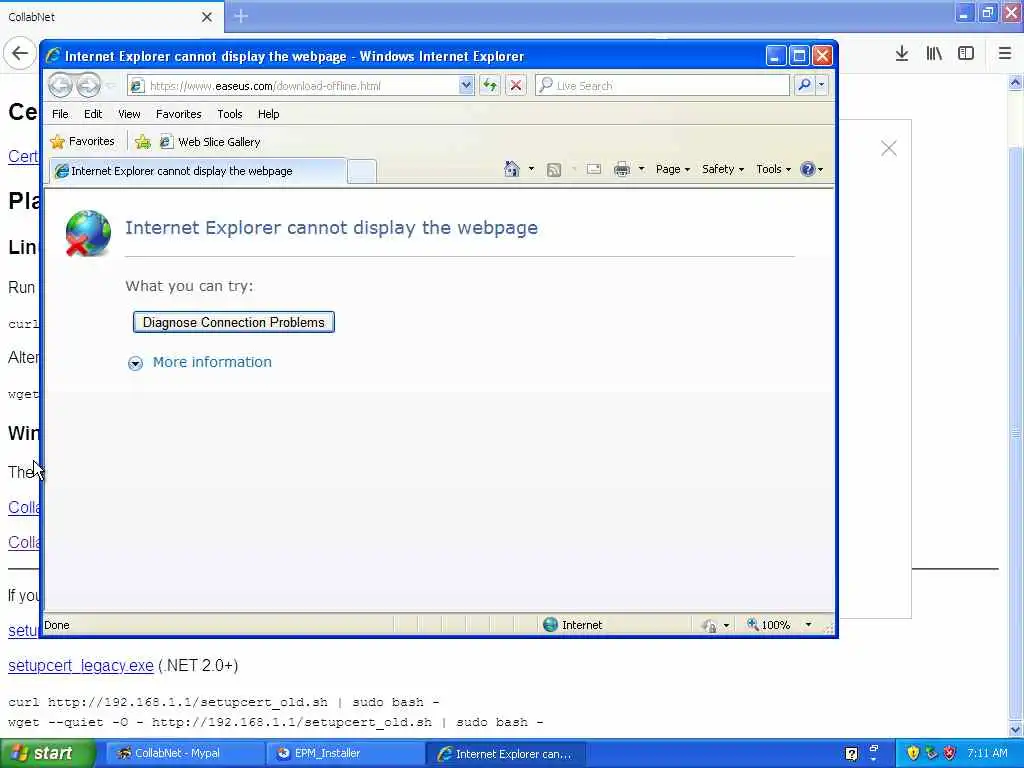The image size is (1024, 768).
Task: Click the easeus.com address bar field
Action: [300, 85]
